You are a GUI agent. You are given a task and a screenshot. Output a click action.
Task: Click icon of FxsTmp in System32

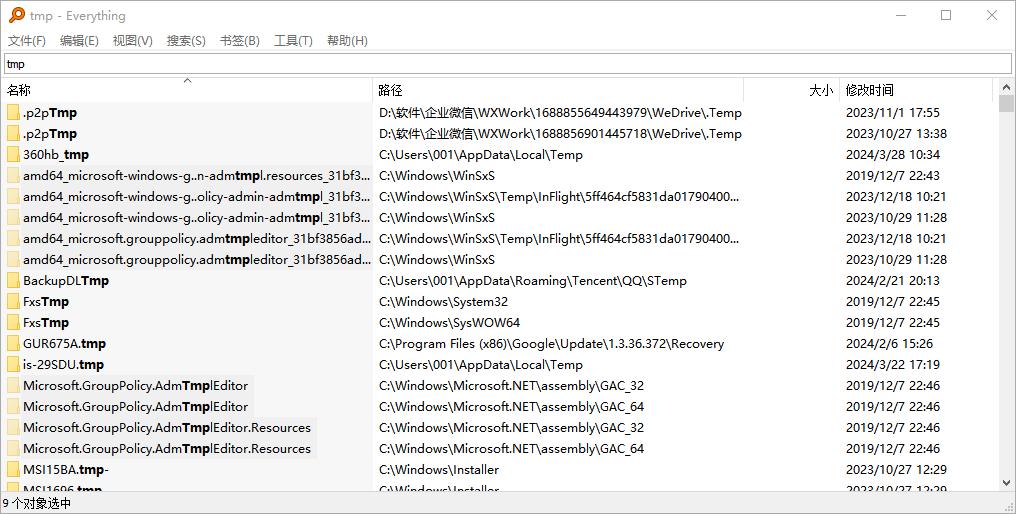coord(13,302)
